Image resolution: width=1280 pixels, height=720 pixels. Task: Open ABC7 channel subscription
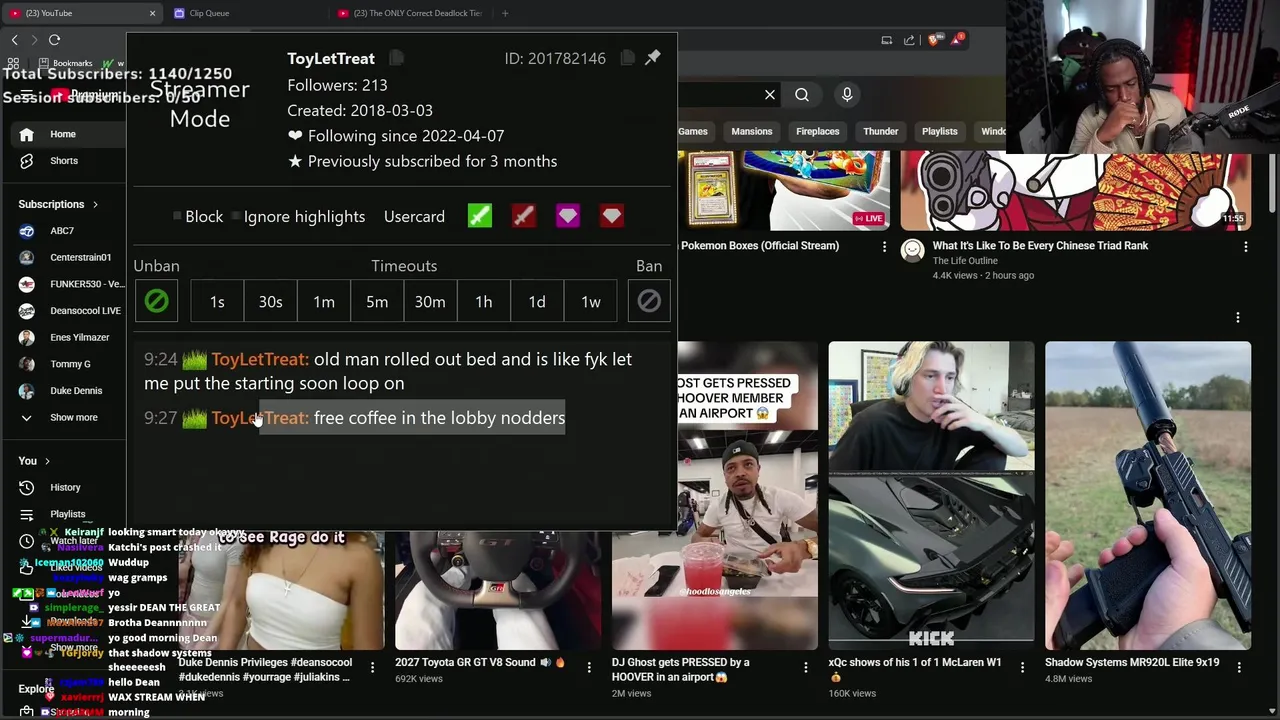point(62,231)
